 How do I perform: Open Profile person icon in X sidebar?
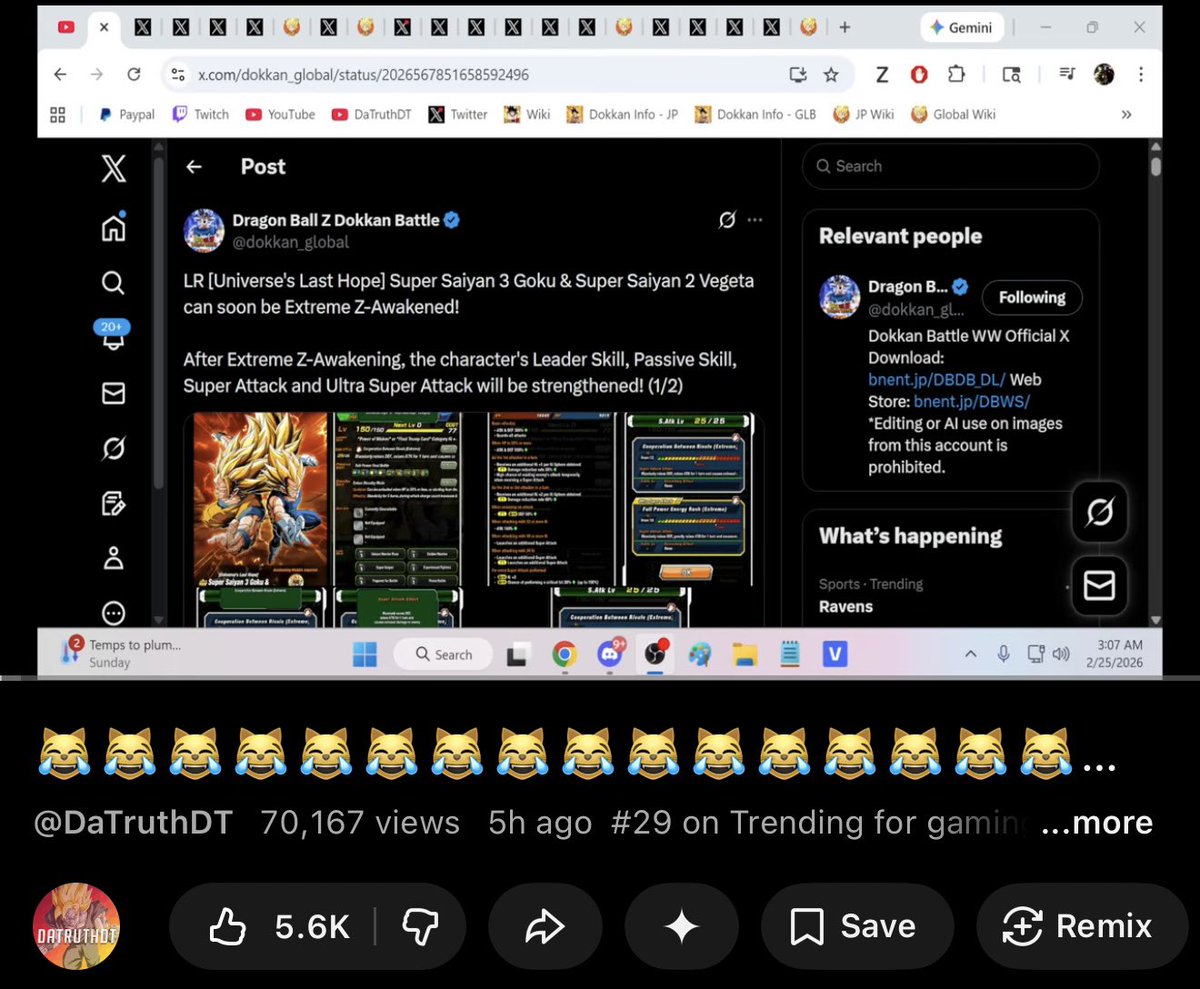[113, 557]
